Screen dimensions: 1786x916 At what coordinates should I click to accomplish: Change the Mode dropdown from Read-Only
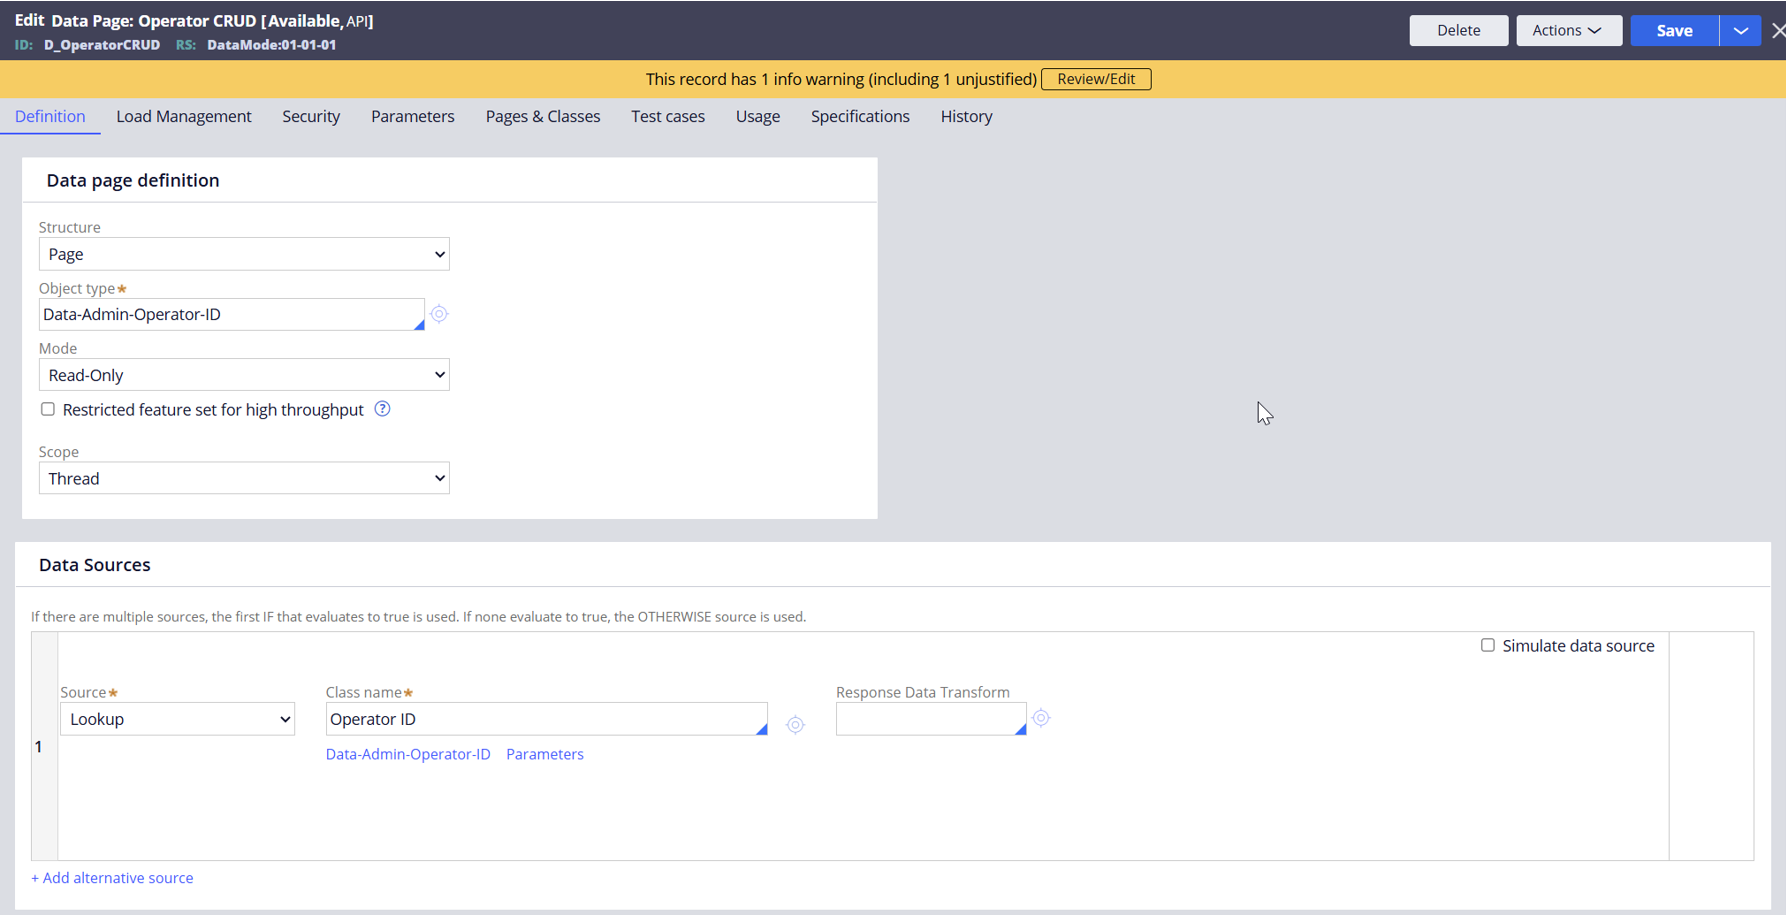243,374
